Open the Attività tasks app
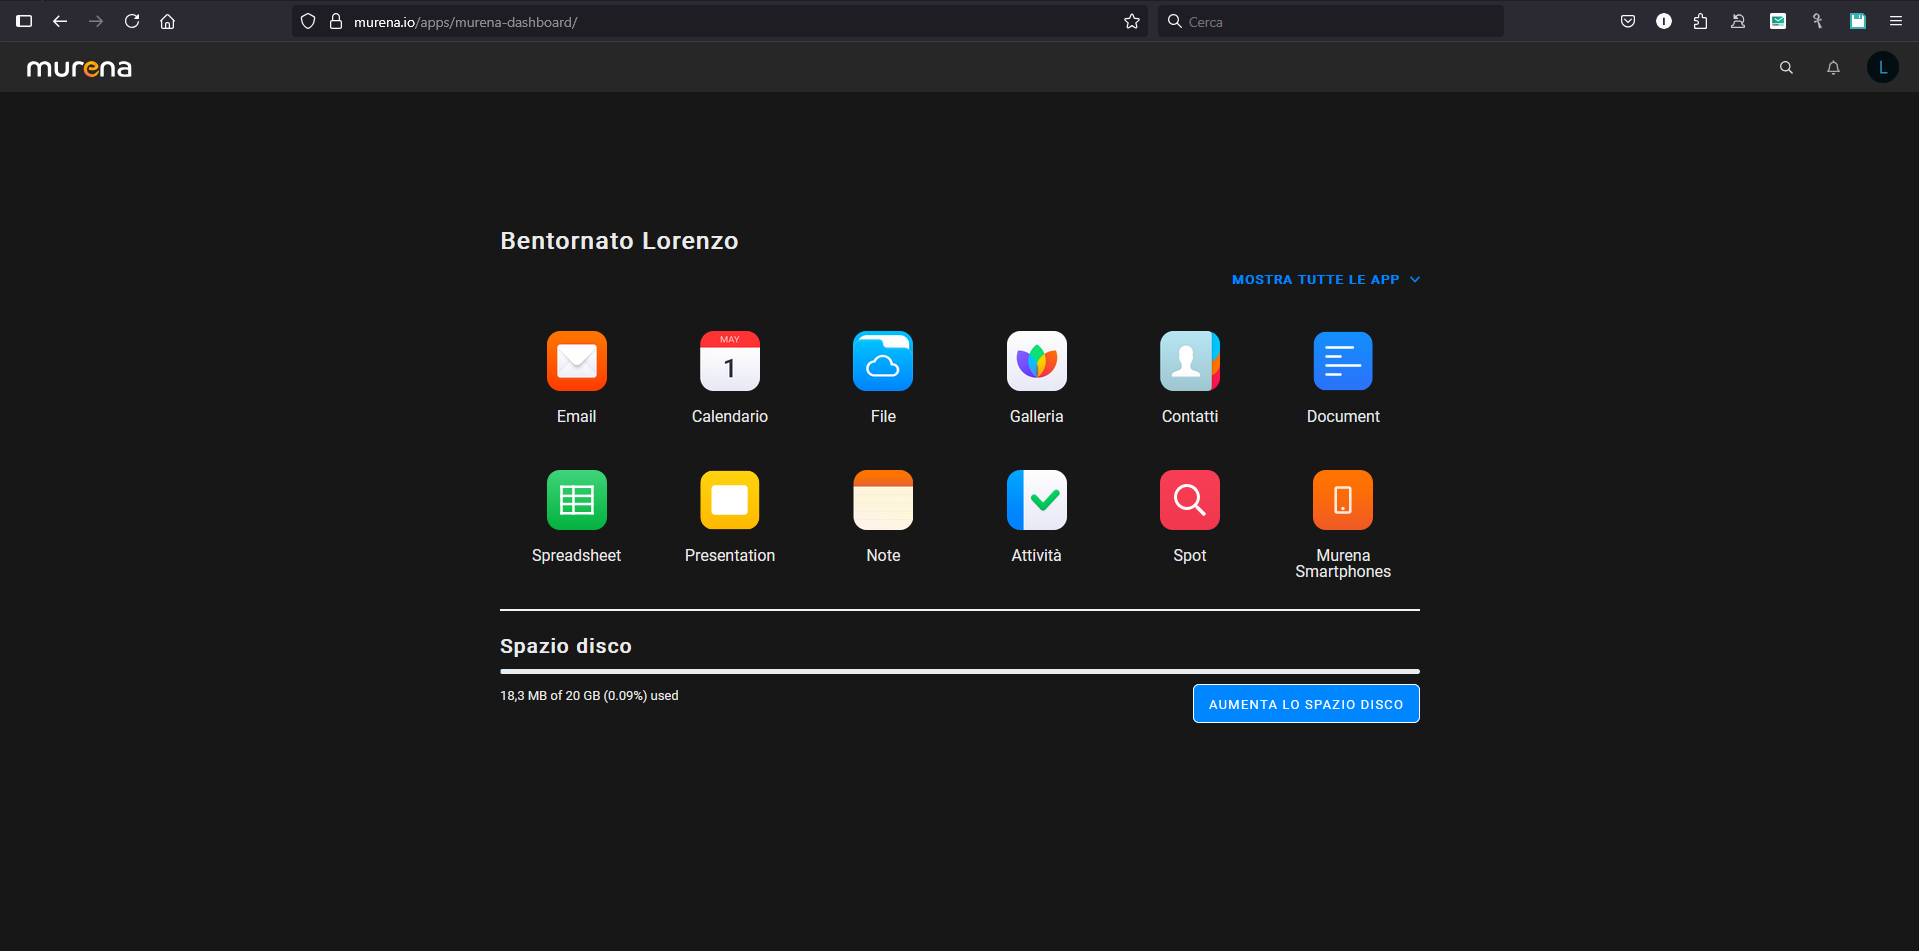This screenshot has width=1919, height=951. (1036, 500)
